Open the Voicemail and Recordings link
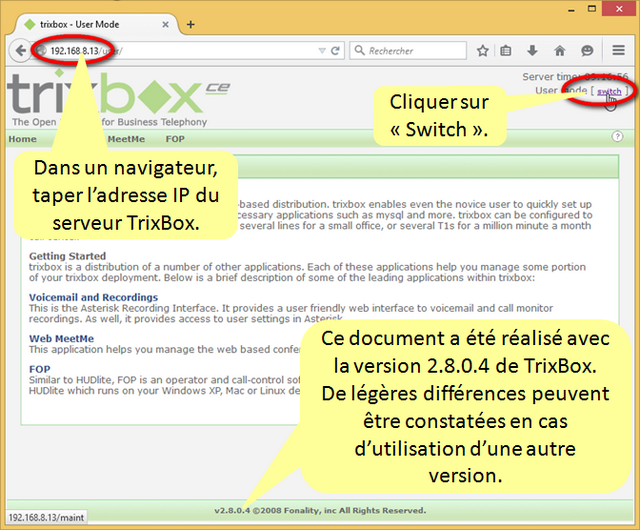Image resolution: width=640 pixels, height=530 pixels. tap(93, 297)
